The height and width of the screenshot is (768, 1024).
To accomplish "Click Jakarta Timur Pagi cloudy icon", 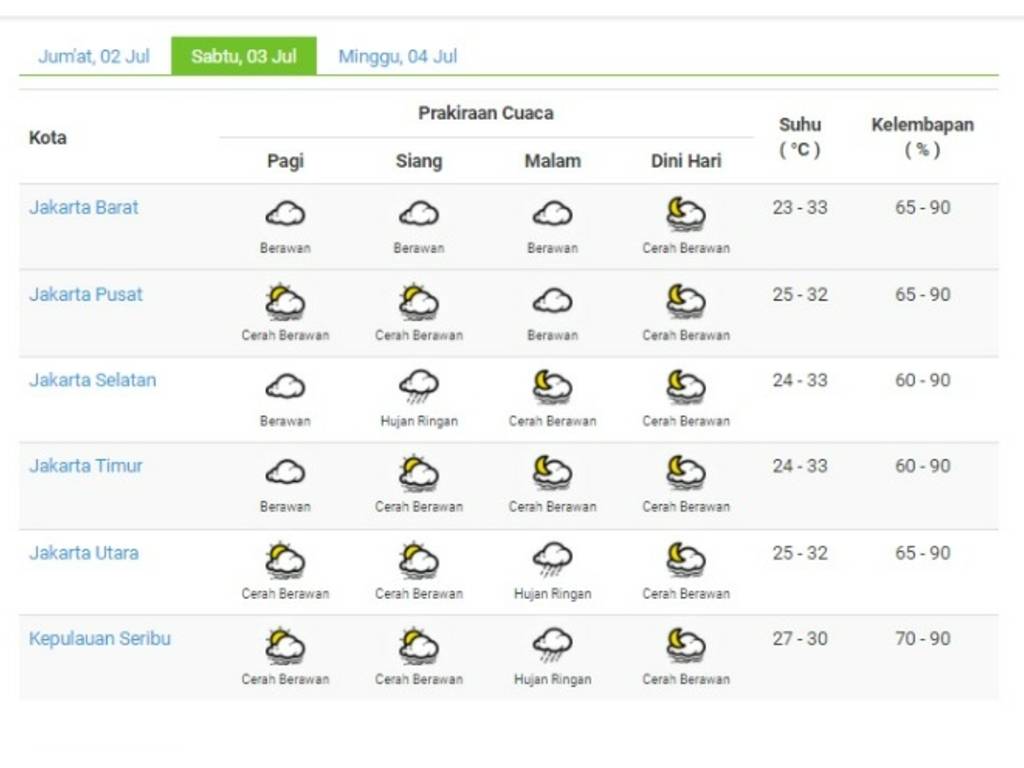I will tap(285, 472).
